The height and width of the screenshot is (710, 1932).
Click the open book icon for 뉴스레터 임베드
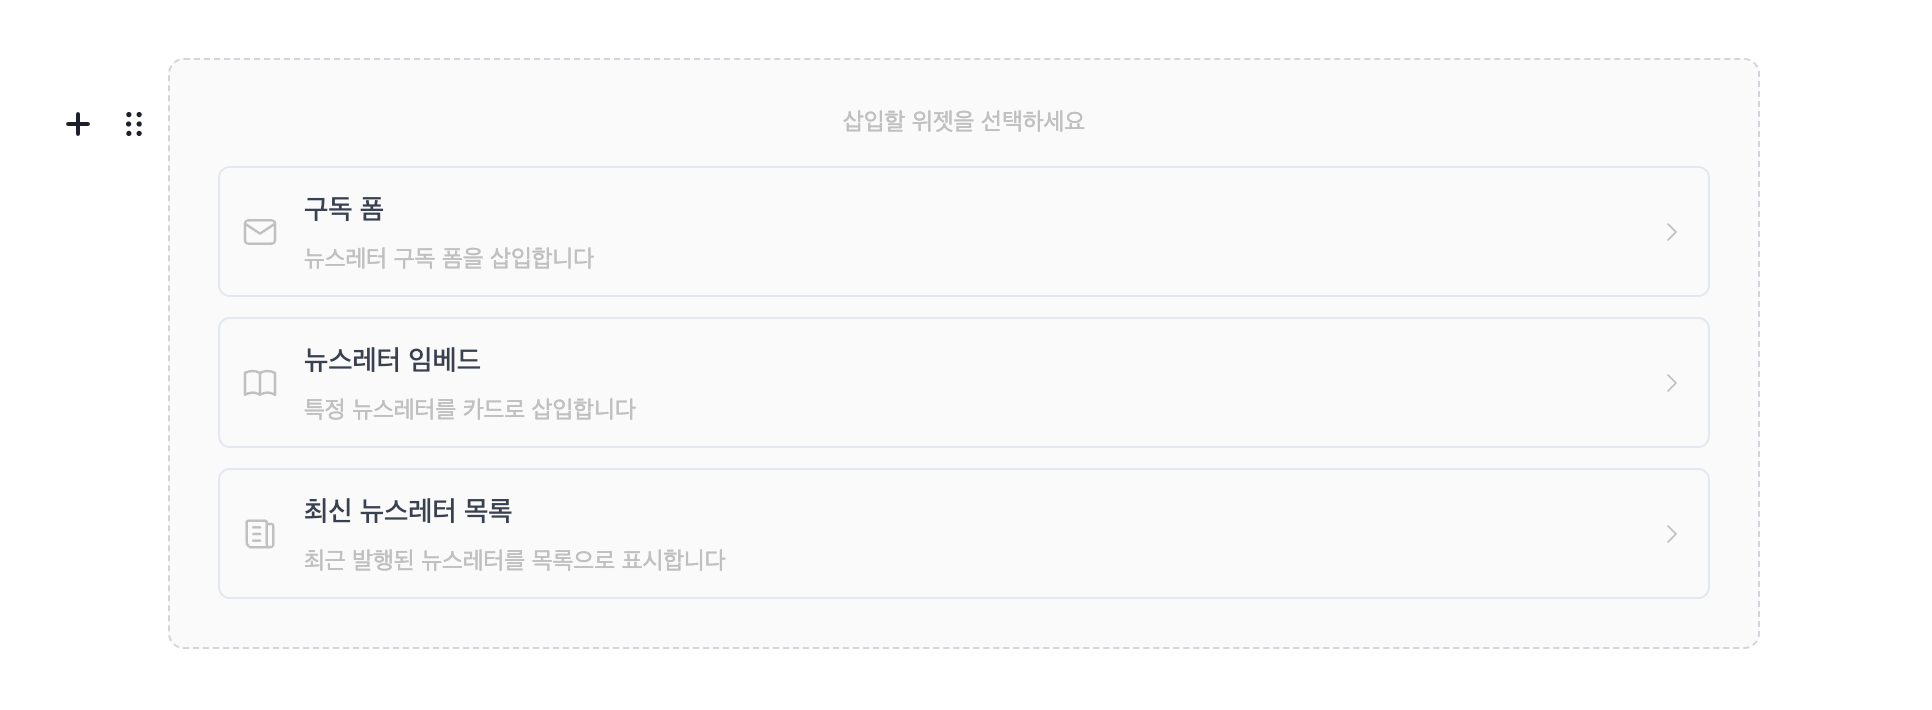coord(260,383)
